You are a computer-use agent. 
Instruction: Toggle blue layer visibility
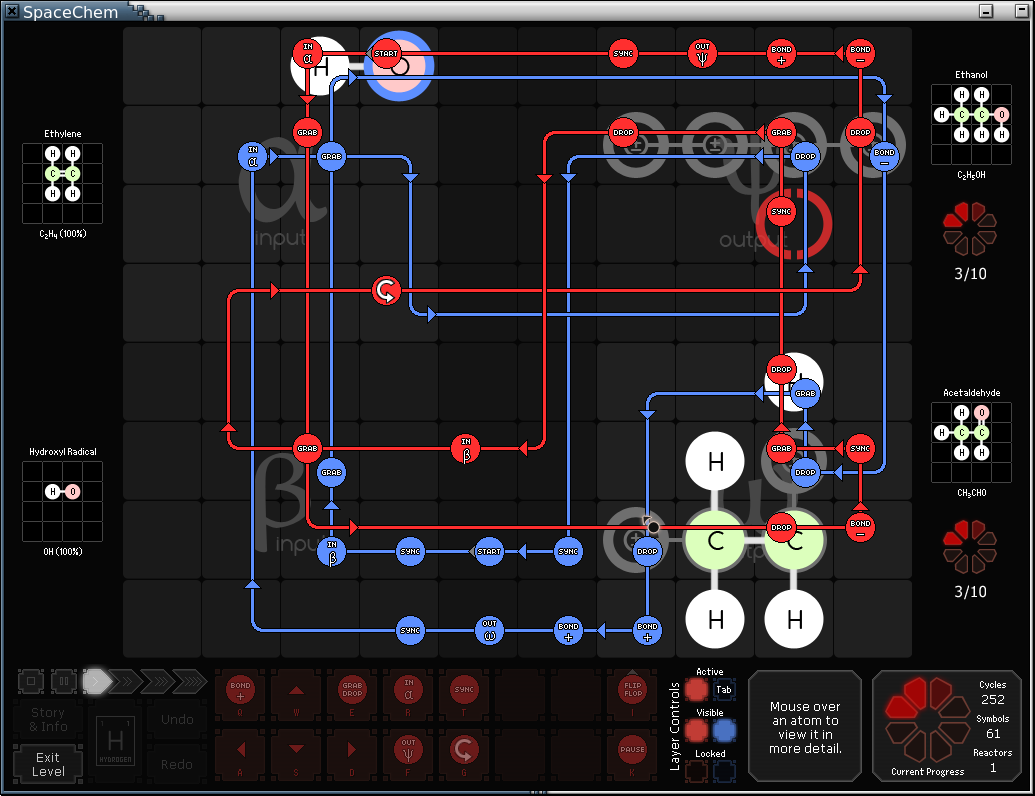724,731
